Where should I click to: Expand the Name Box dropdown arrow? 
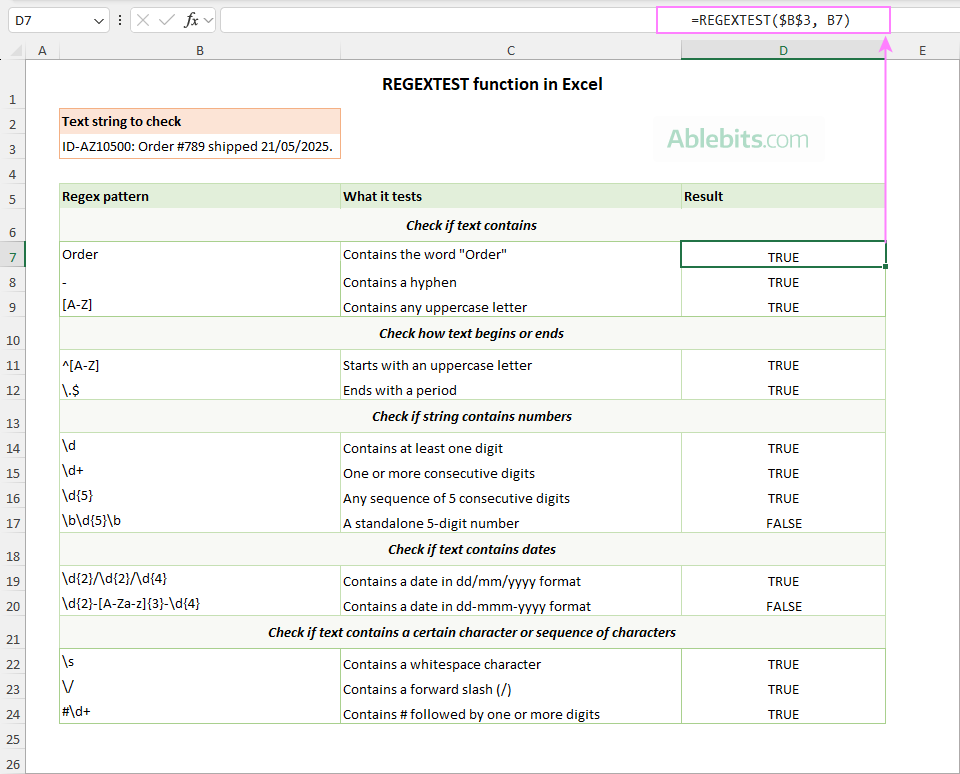point(99,21)
